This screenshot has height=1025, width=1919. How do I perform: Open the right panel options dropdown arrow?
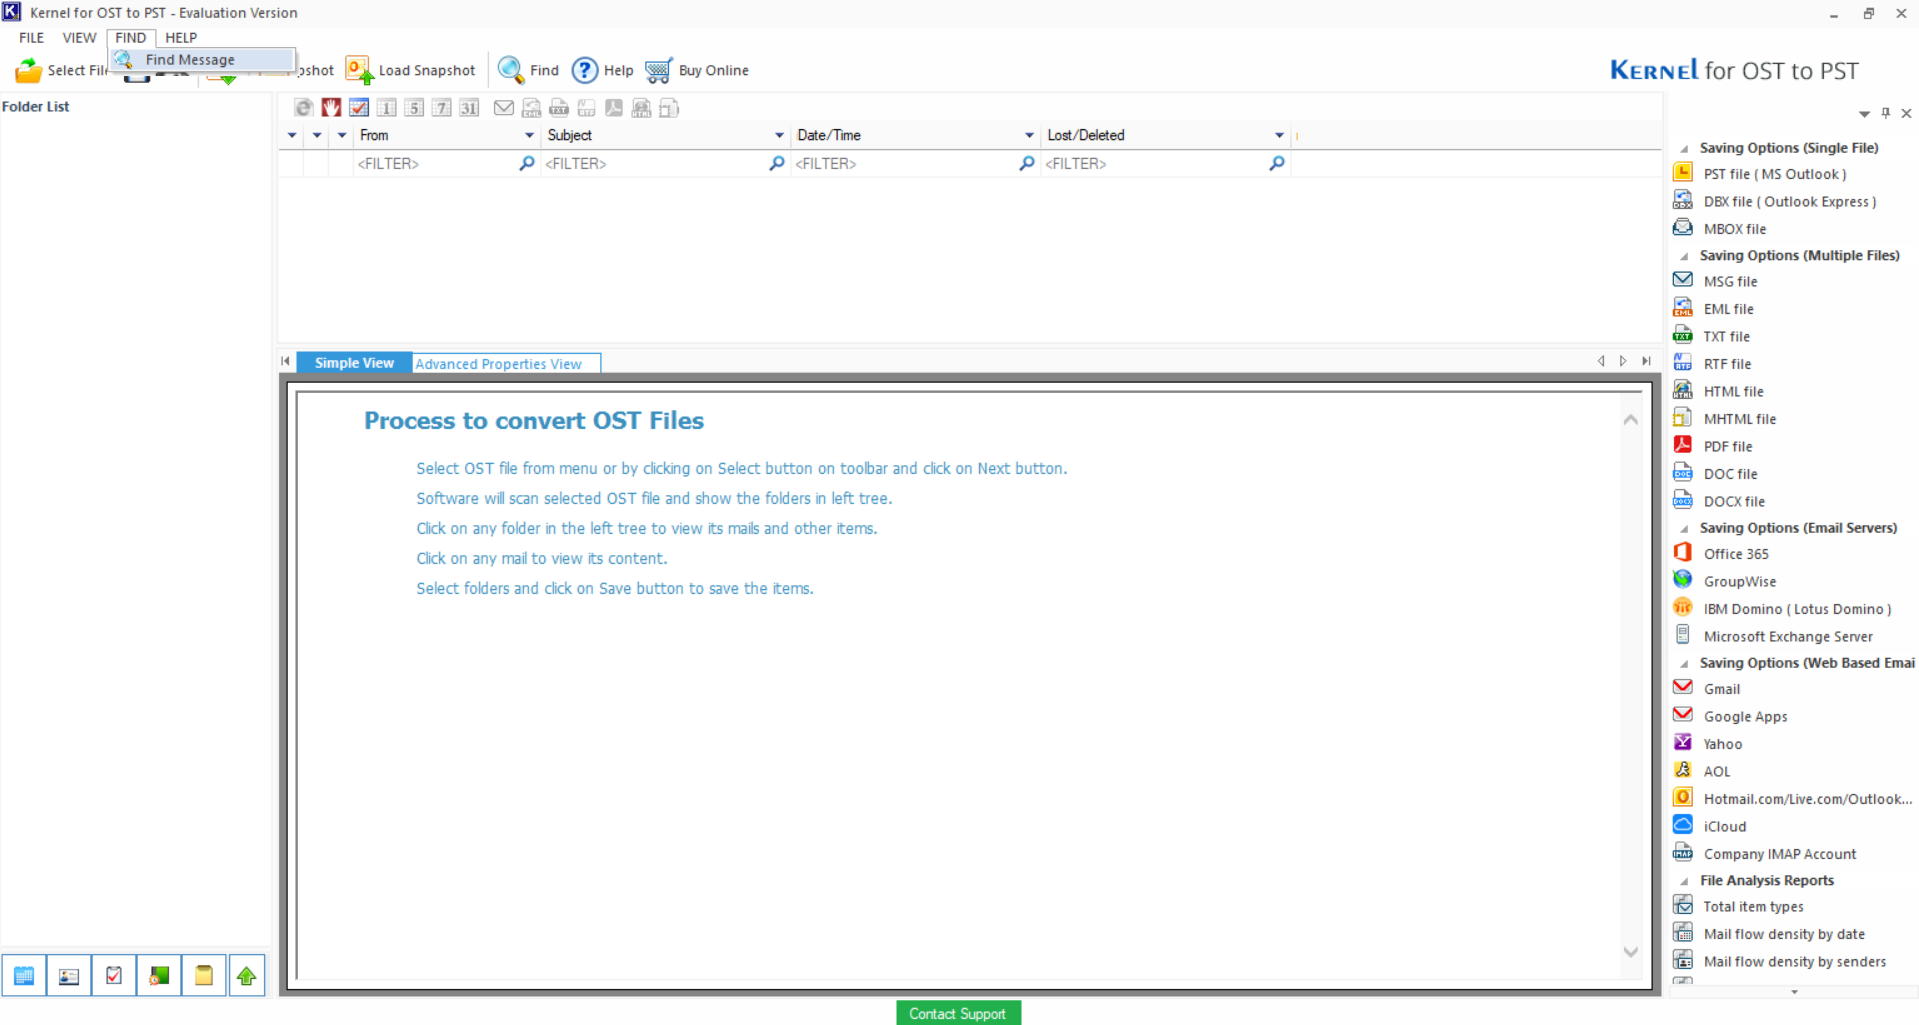pyautogui.click(x=1864, y=114)
